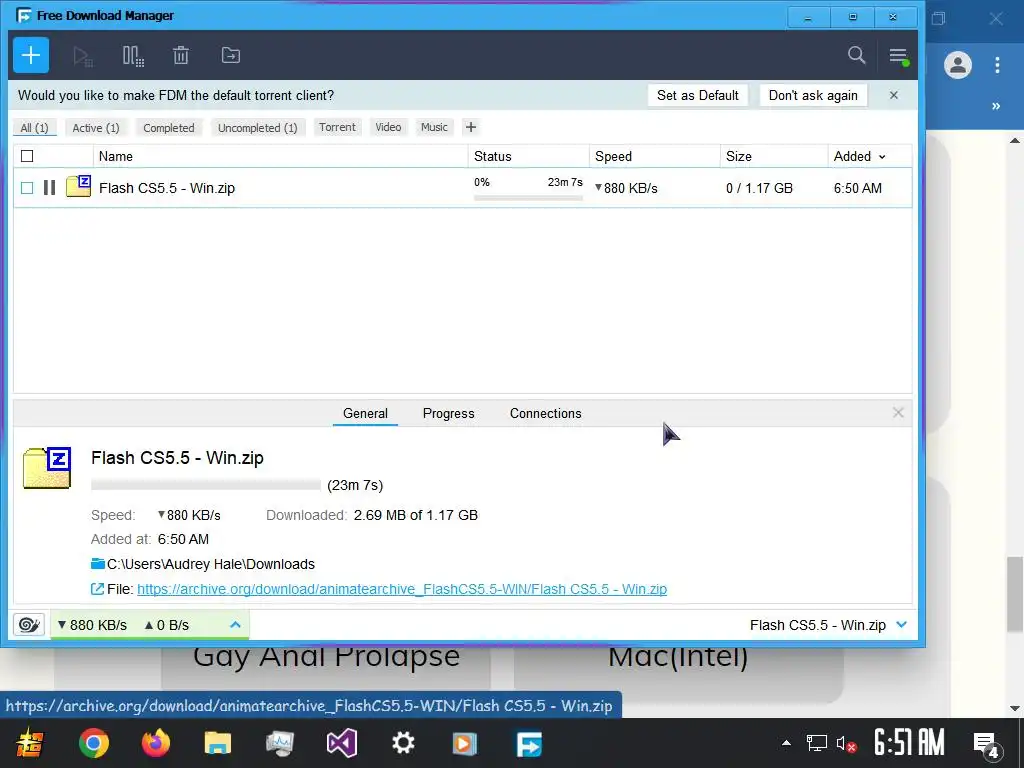This screenshot has width=1024, height=768.
Task: Open search in Free Download Manager
Action: point(856,56)
